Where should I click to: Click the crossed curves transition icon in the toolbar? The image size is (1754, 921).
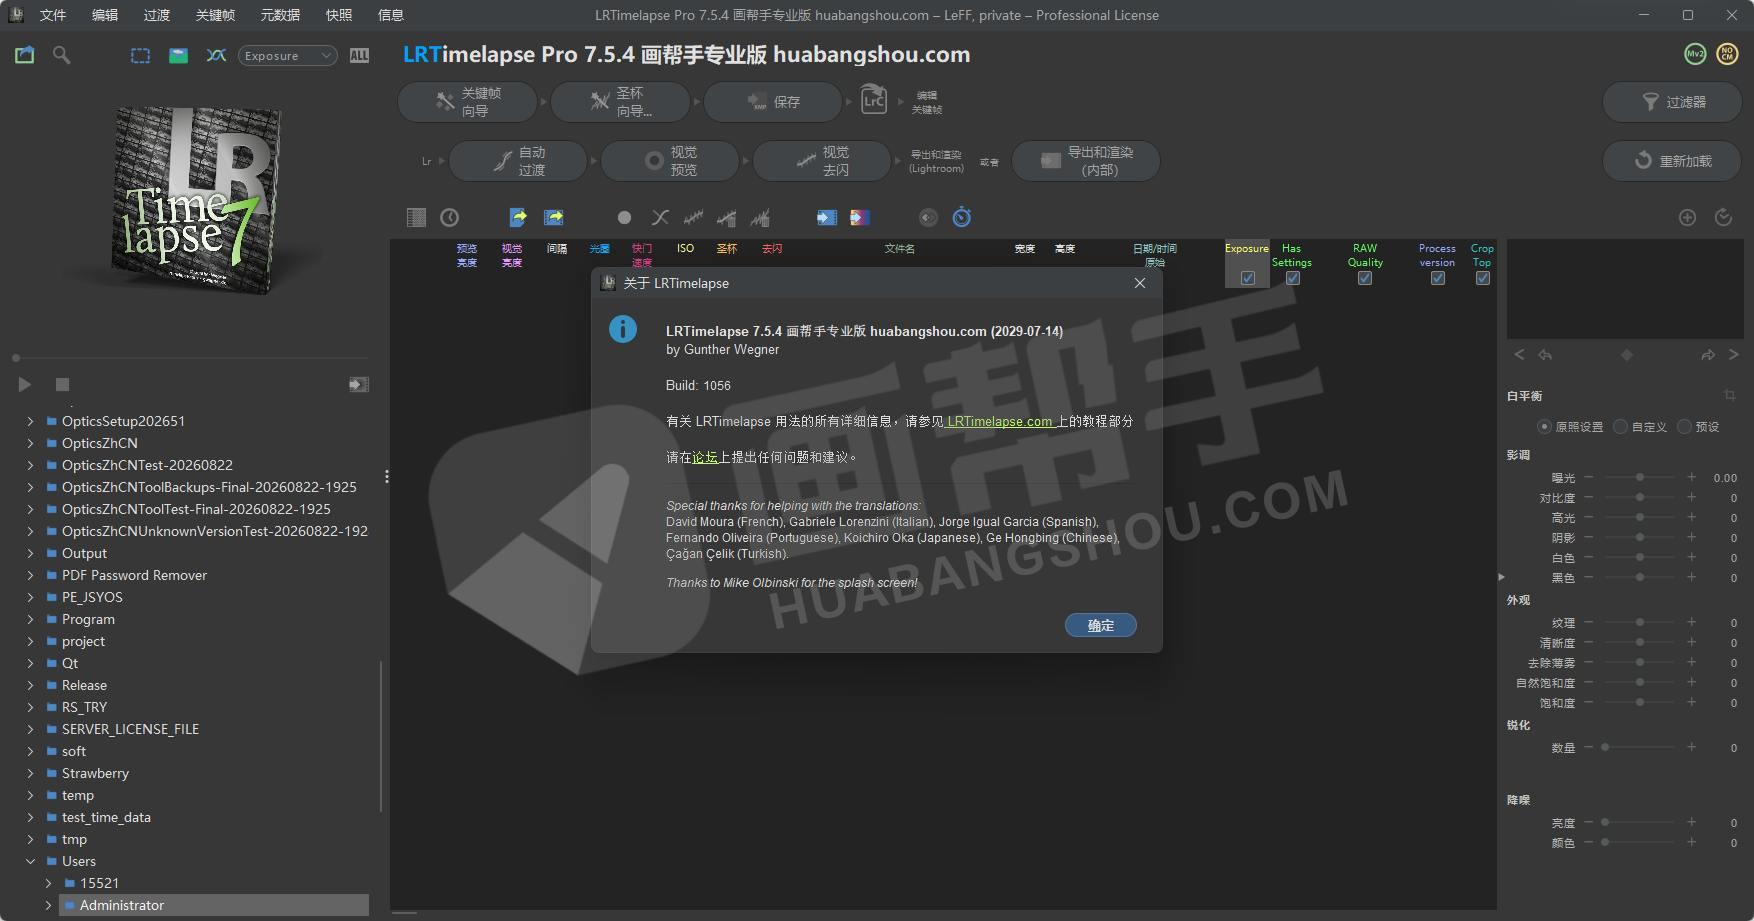pos(660,217)
